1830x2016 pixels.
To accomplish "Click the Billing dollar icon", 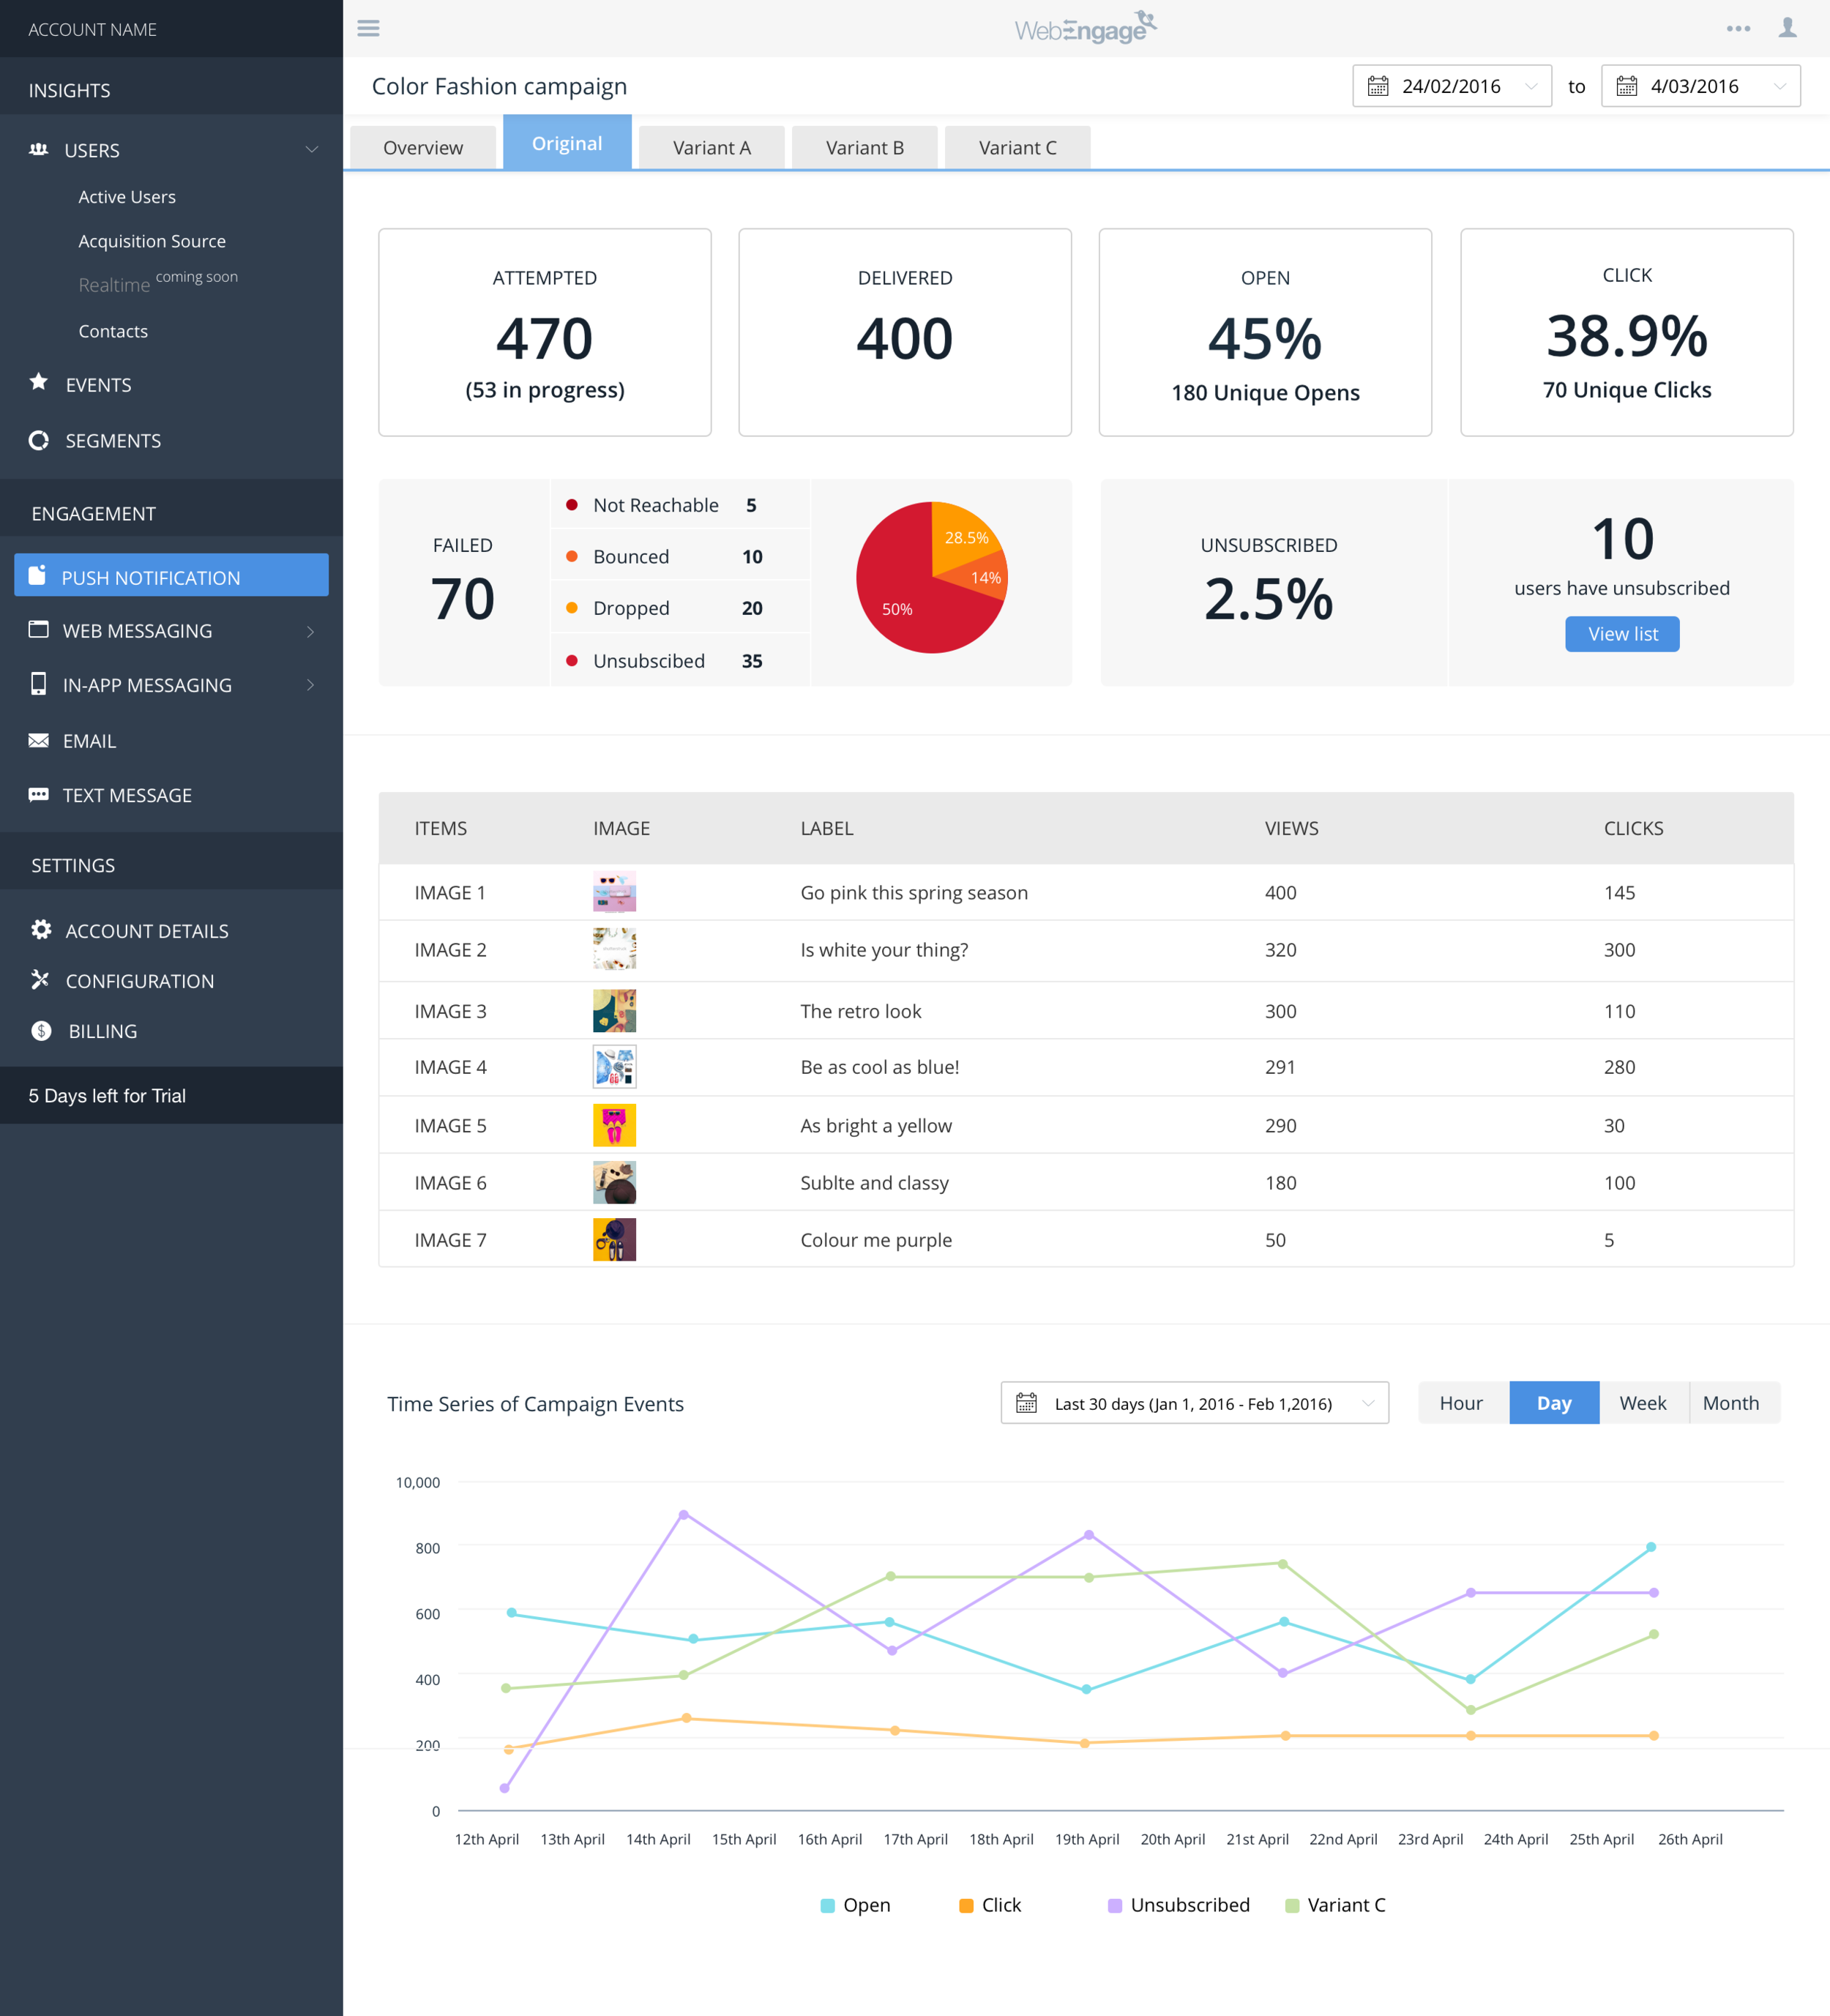I will [x=41, y=1030].
